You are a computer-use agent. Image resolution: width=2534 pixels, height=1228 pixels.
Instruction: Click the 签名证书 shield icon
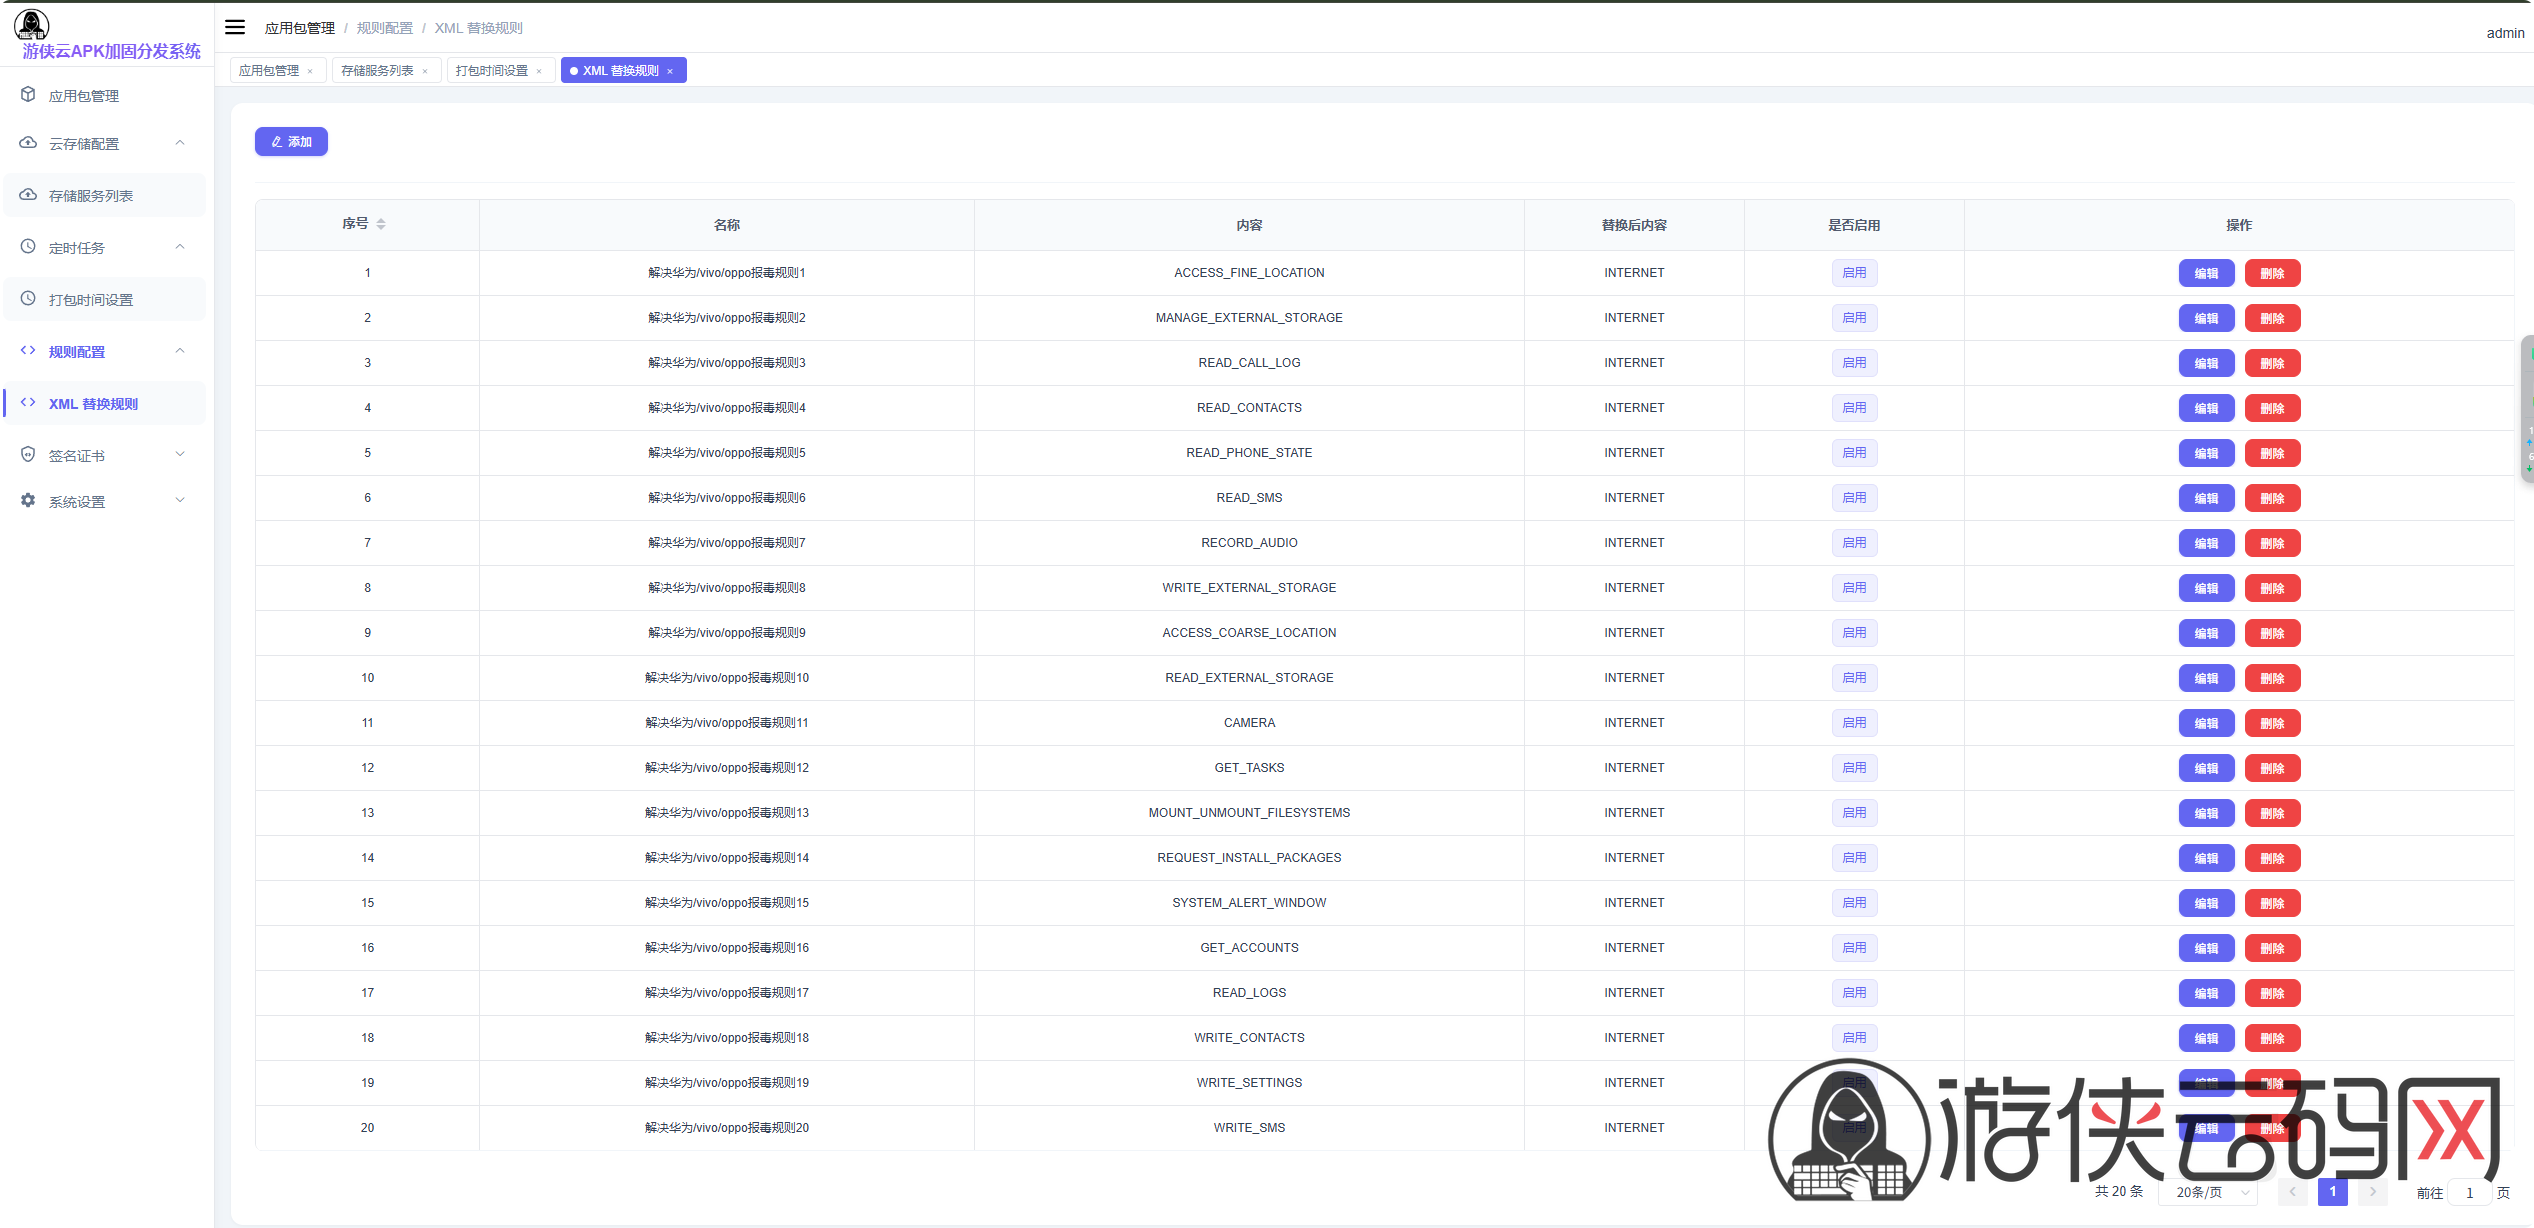point(28,455)
